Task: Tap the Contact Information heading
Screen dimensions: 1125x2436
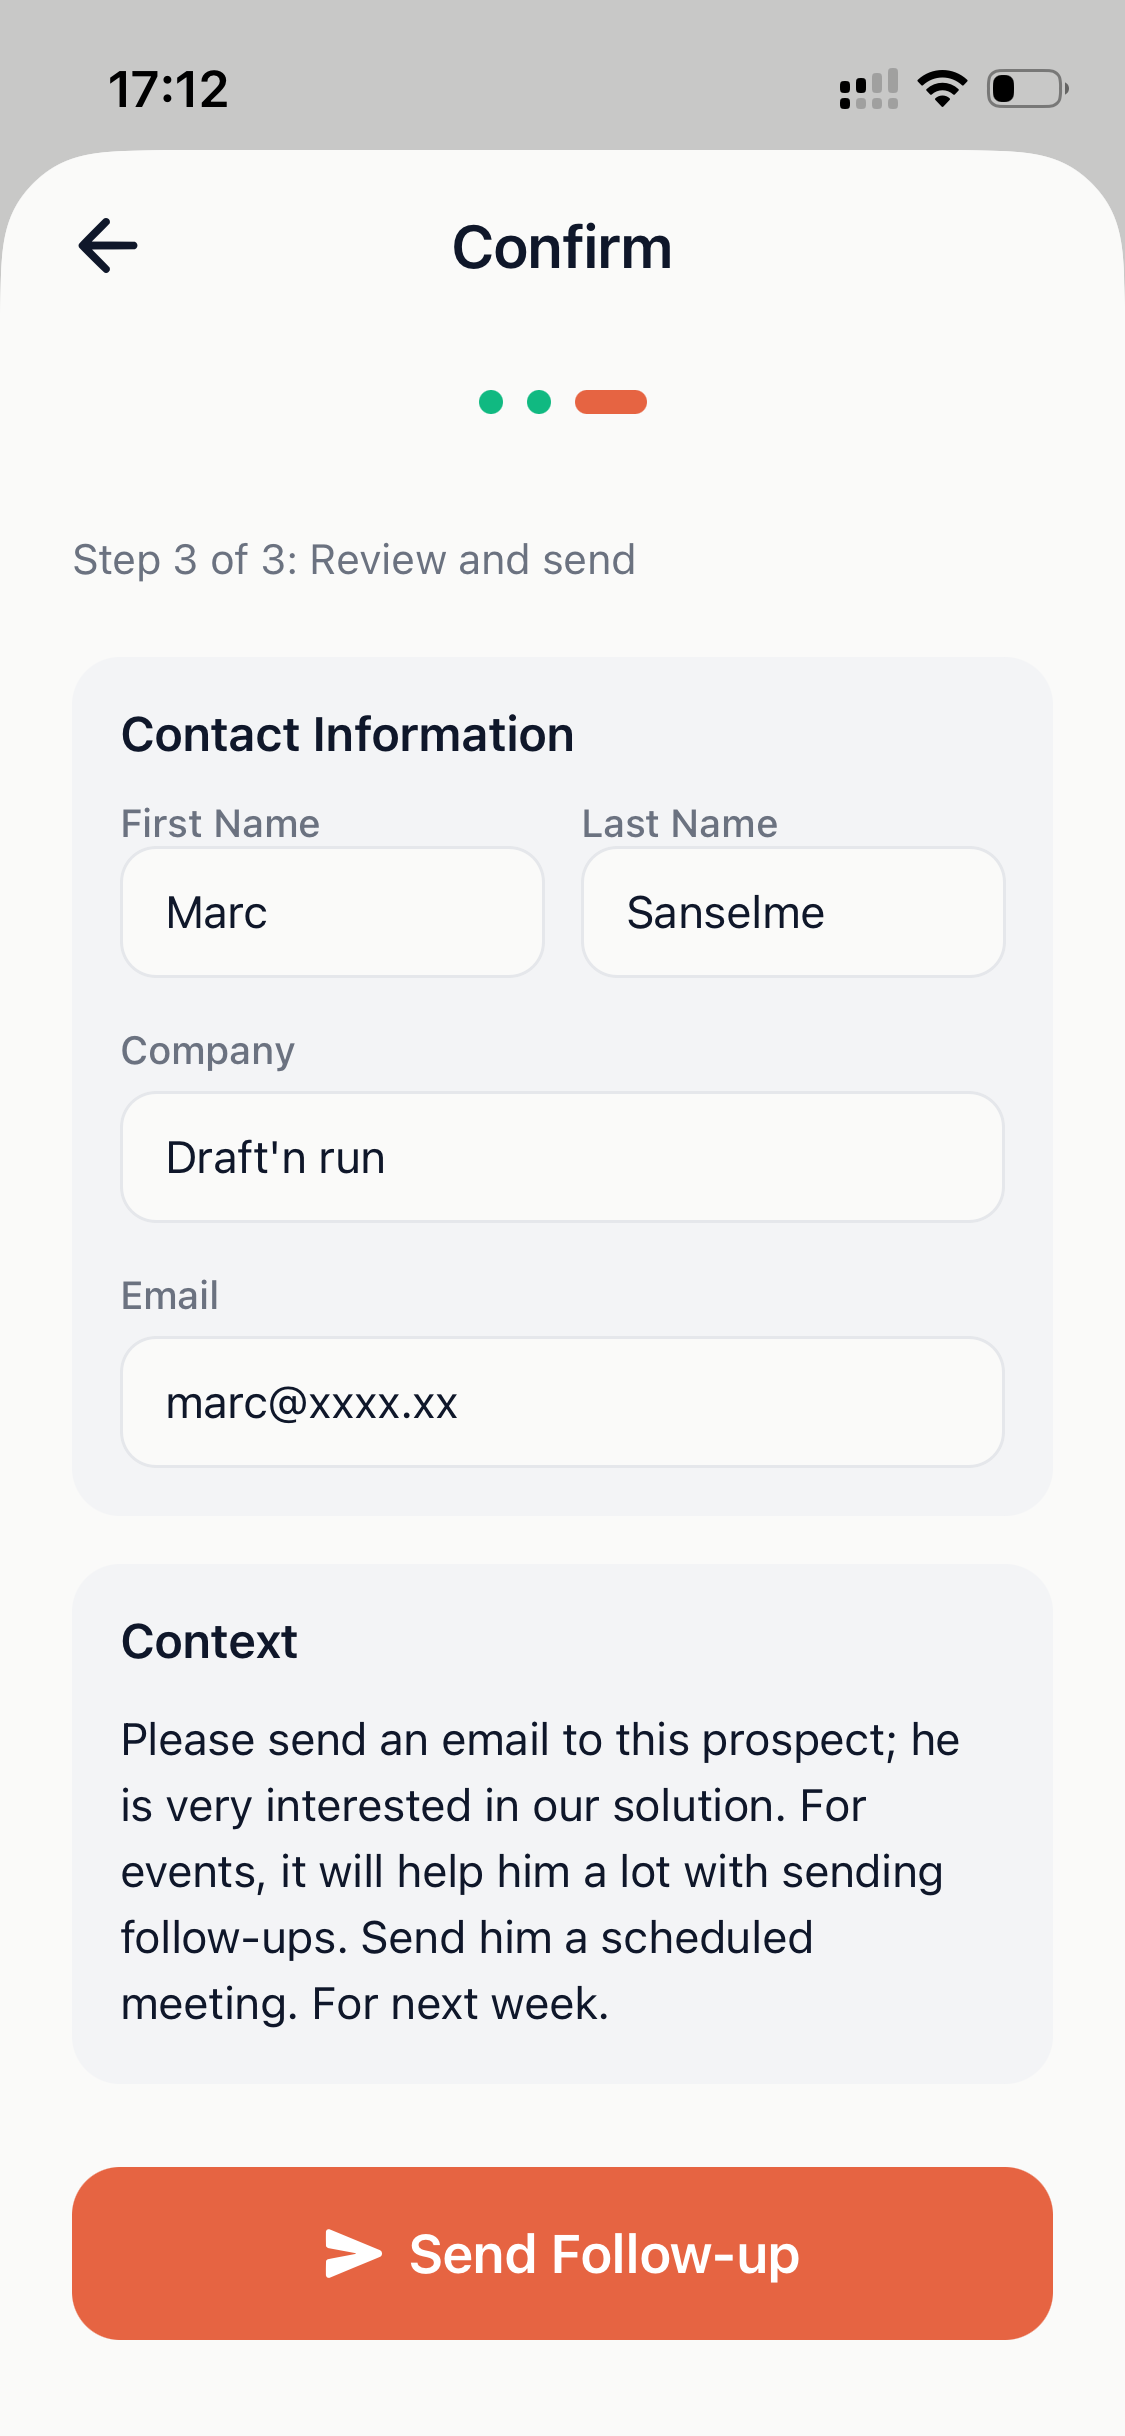Action: [348, 735]
